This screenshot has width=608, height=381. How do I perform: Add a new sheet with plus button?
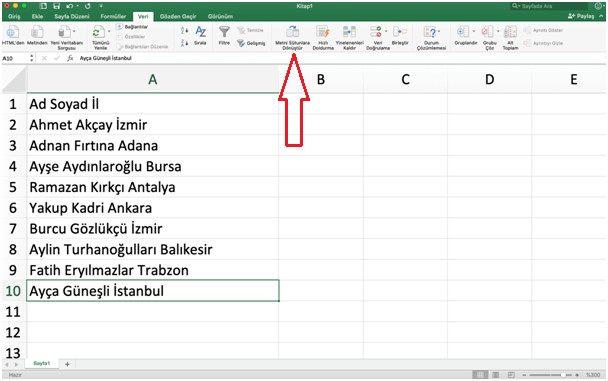pos(67,364)
